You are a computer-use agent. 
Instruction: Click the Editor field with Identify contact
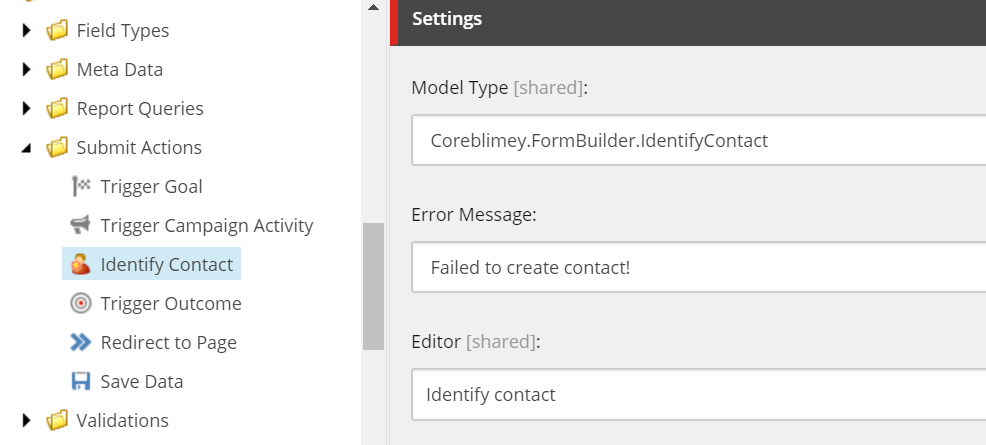tap(699, 395)
